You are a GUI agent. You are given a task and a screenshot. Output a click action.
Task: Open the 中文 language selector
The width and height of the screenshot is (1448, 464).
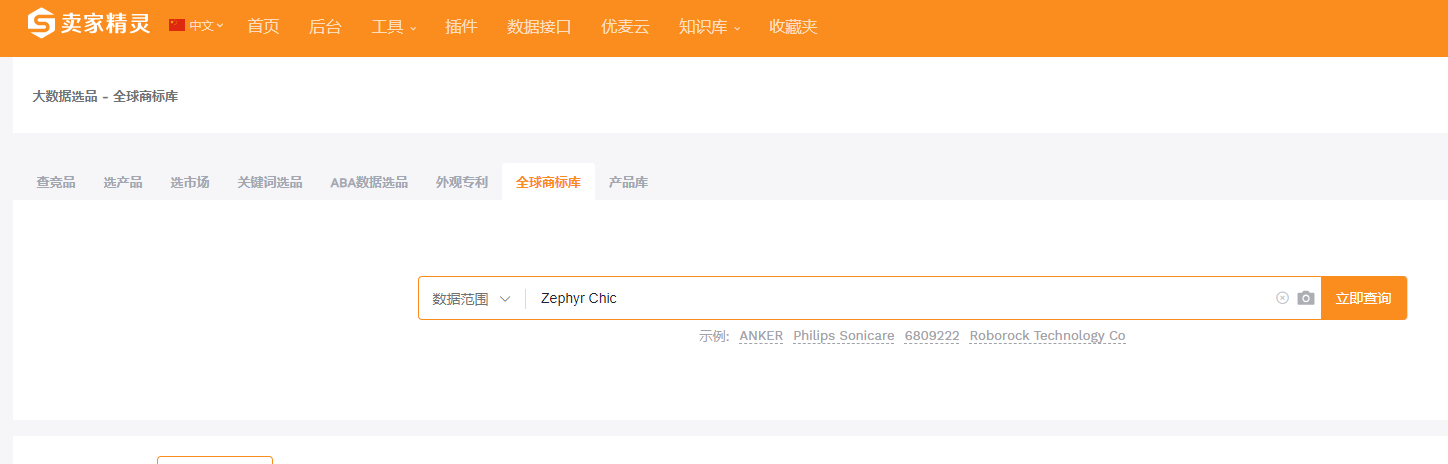[206, 25]
